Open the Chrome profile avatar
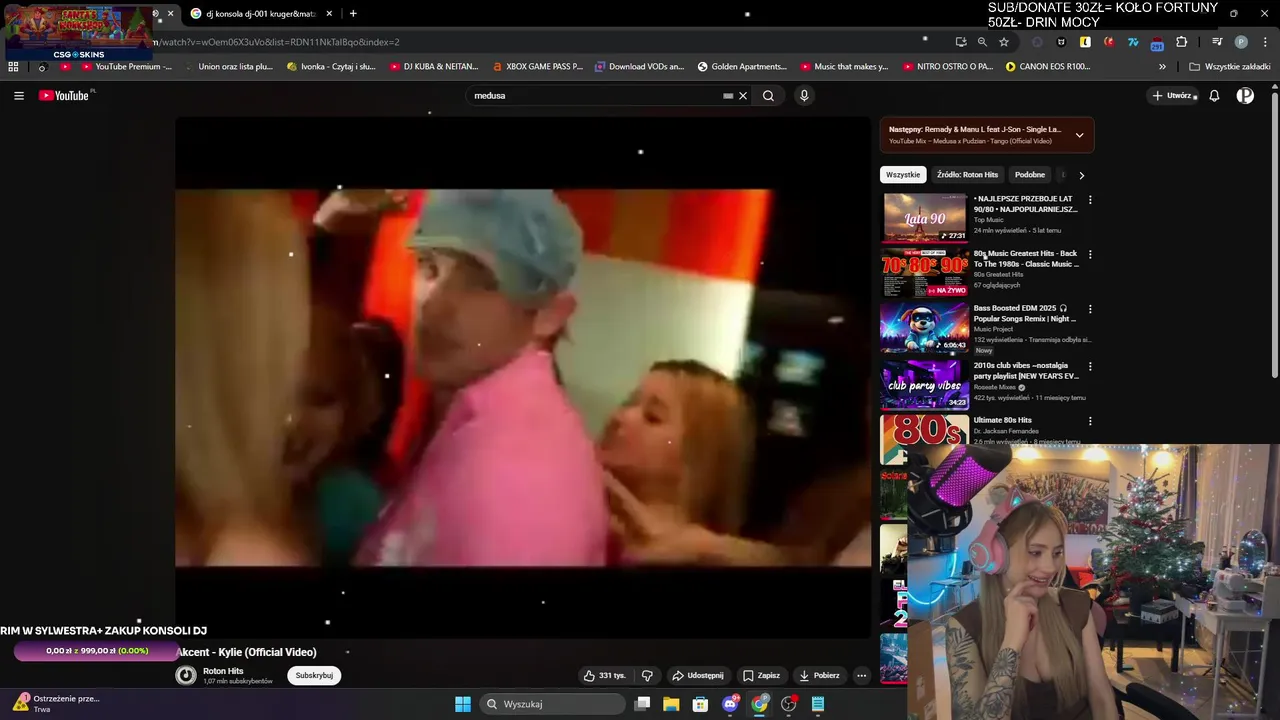 (x=1241, y=42)
